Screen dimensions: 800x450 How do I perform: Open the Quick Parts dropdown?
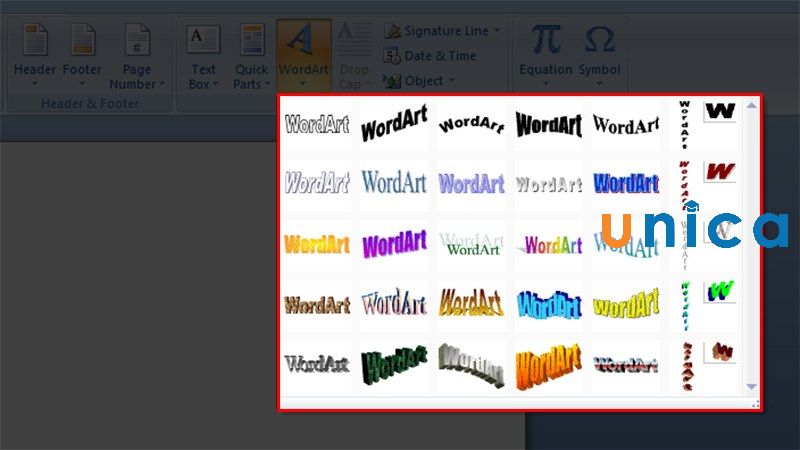tap(252, 57)
